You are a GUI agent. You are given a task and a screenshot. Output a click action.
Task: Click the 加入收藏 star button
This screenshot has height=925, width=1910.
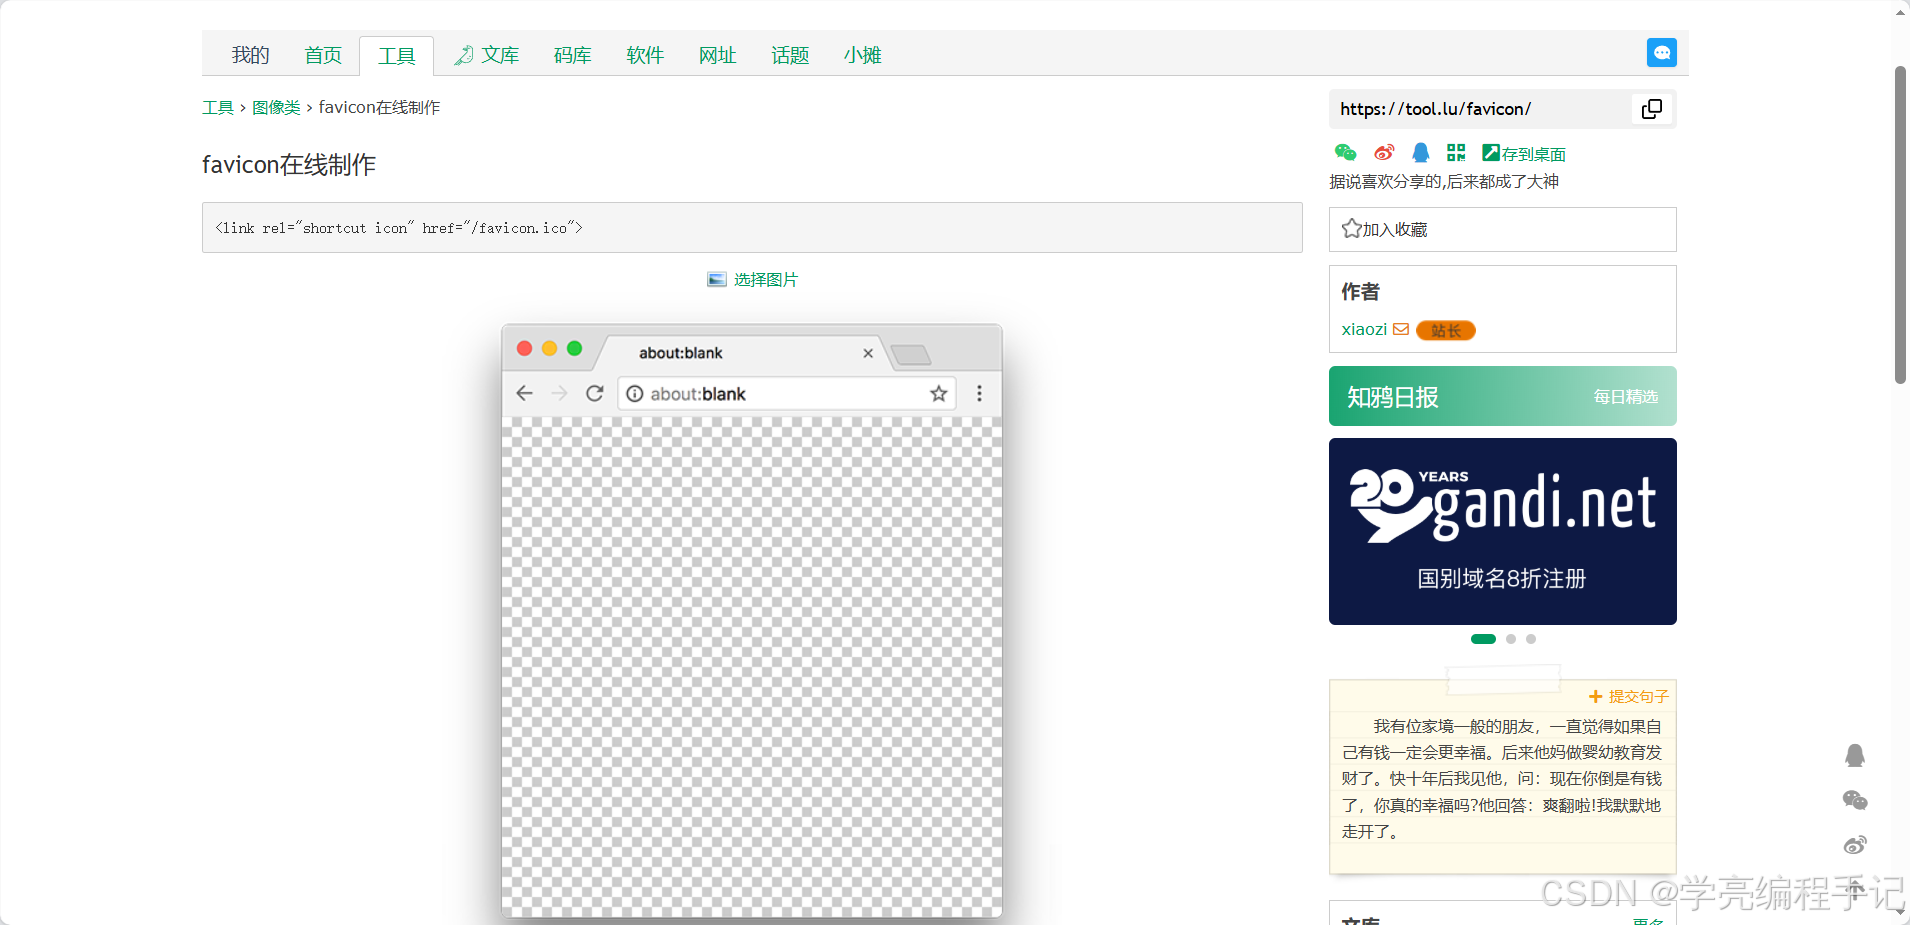click(1502, 229)
